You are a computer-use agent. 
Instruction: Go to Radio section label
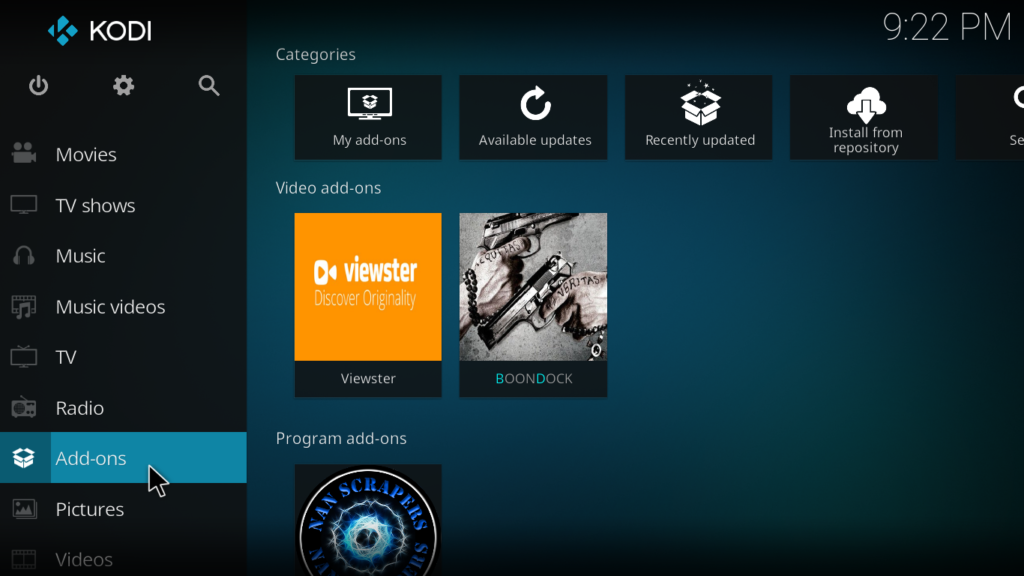(80, 408)
